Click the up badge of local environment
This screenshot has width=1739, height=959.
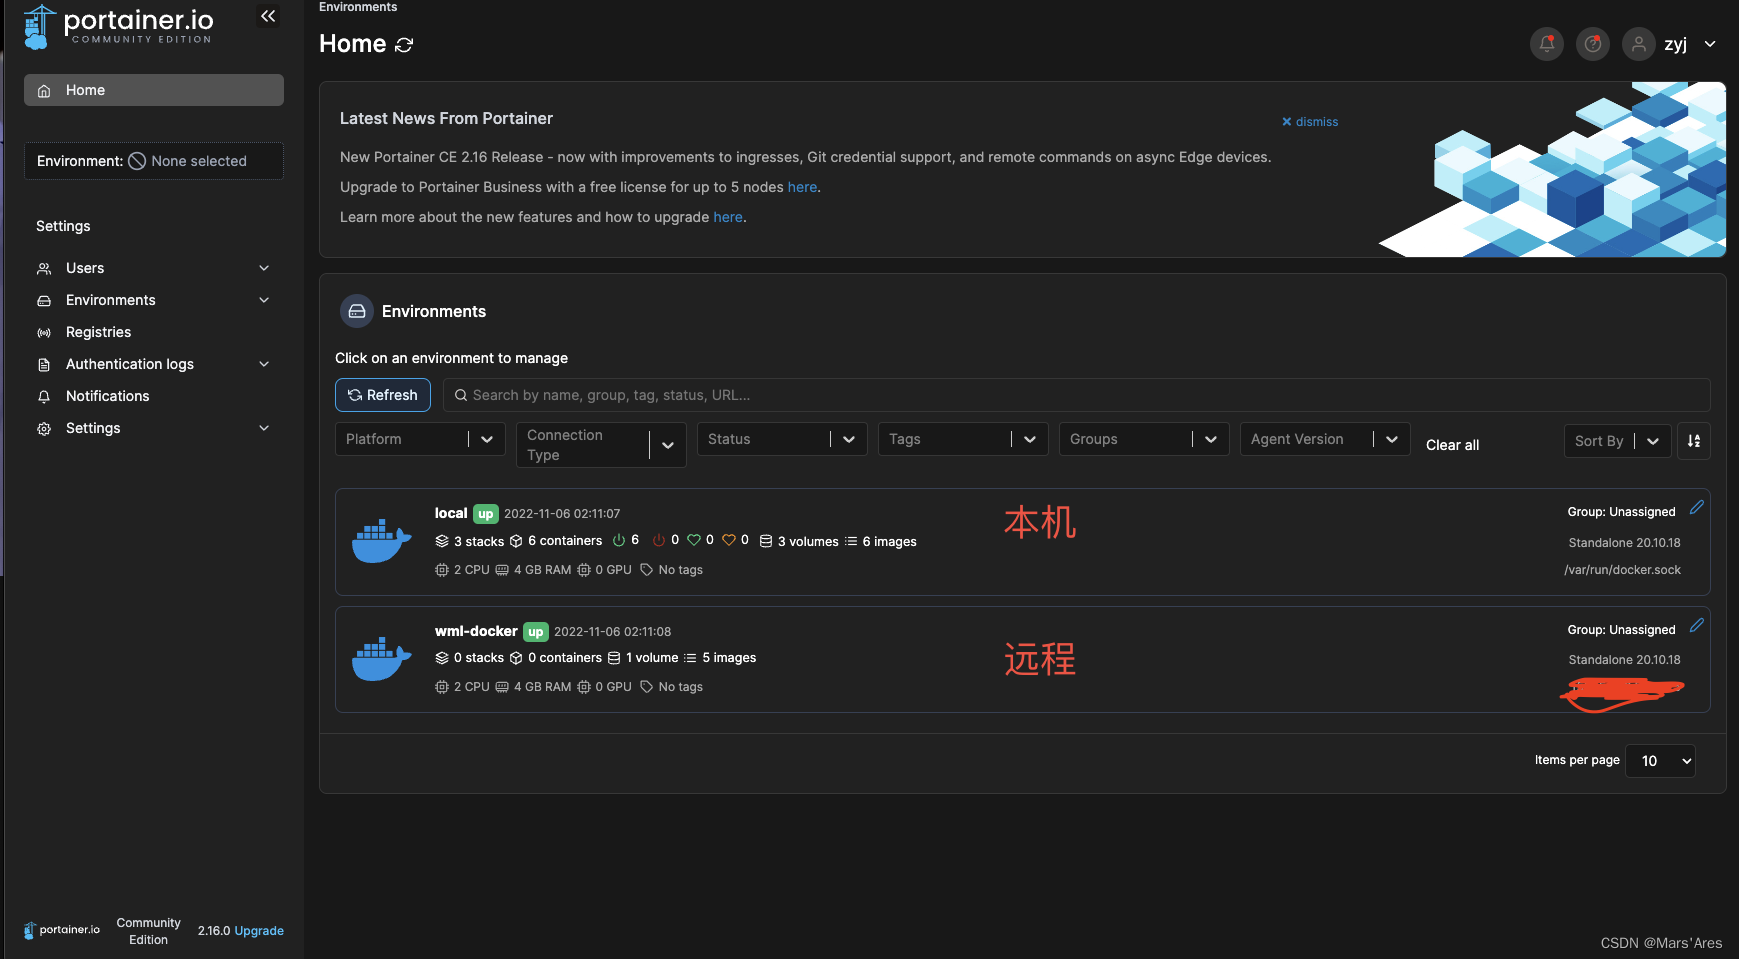[x=485, y=514]
